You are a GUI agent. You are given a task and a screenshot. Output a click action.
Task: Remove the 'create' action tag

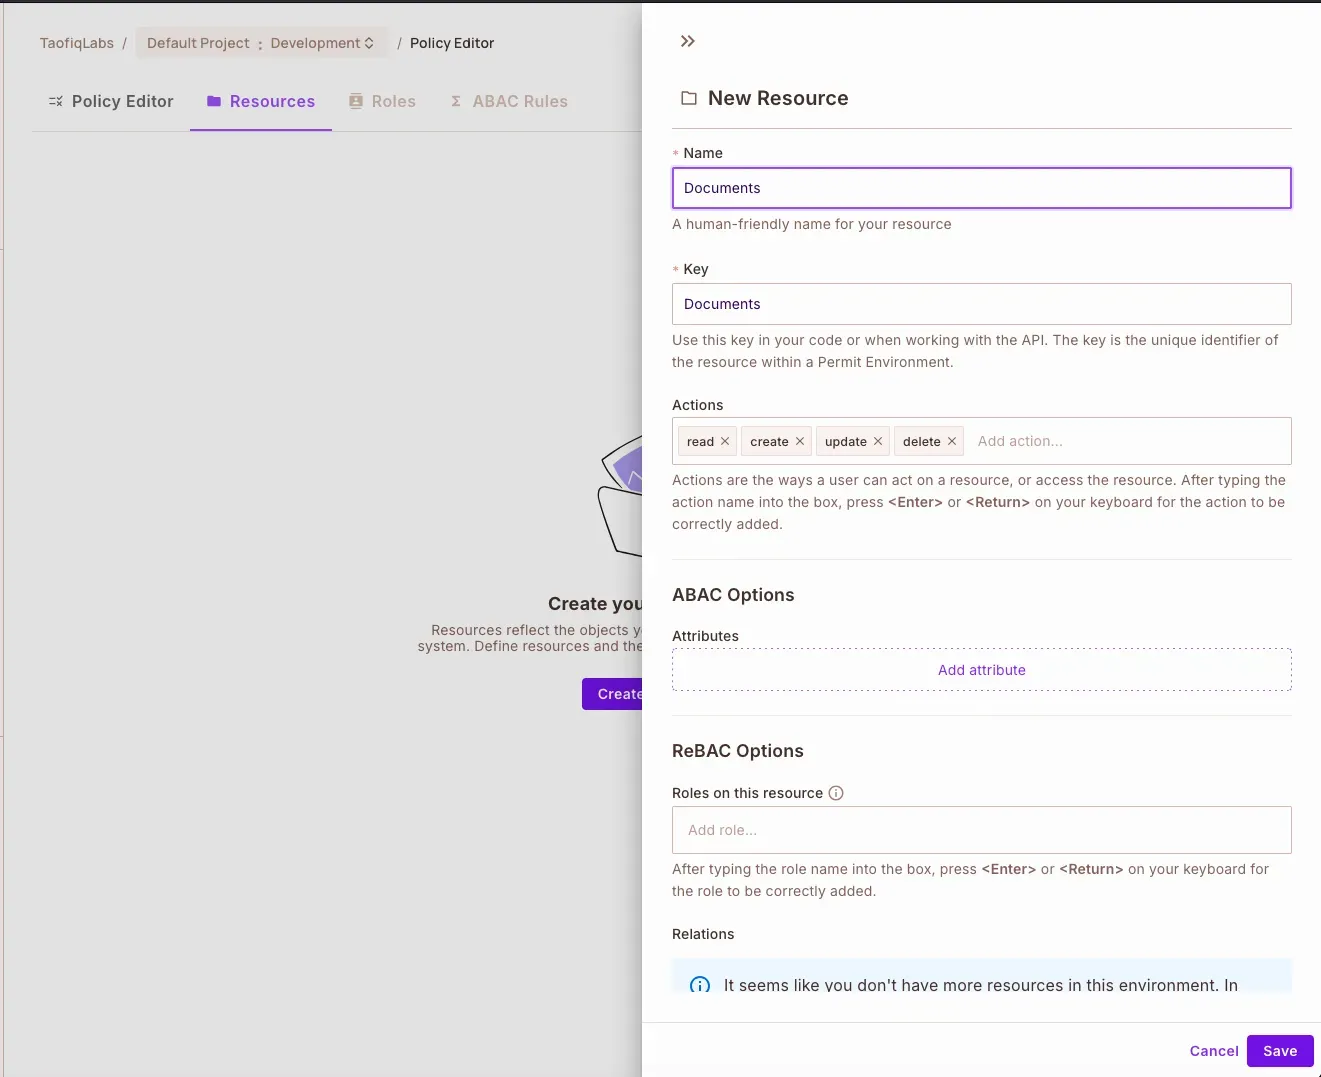click(x=800, y=441)
